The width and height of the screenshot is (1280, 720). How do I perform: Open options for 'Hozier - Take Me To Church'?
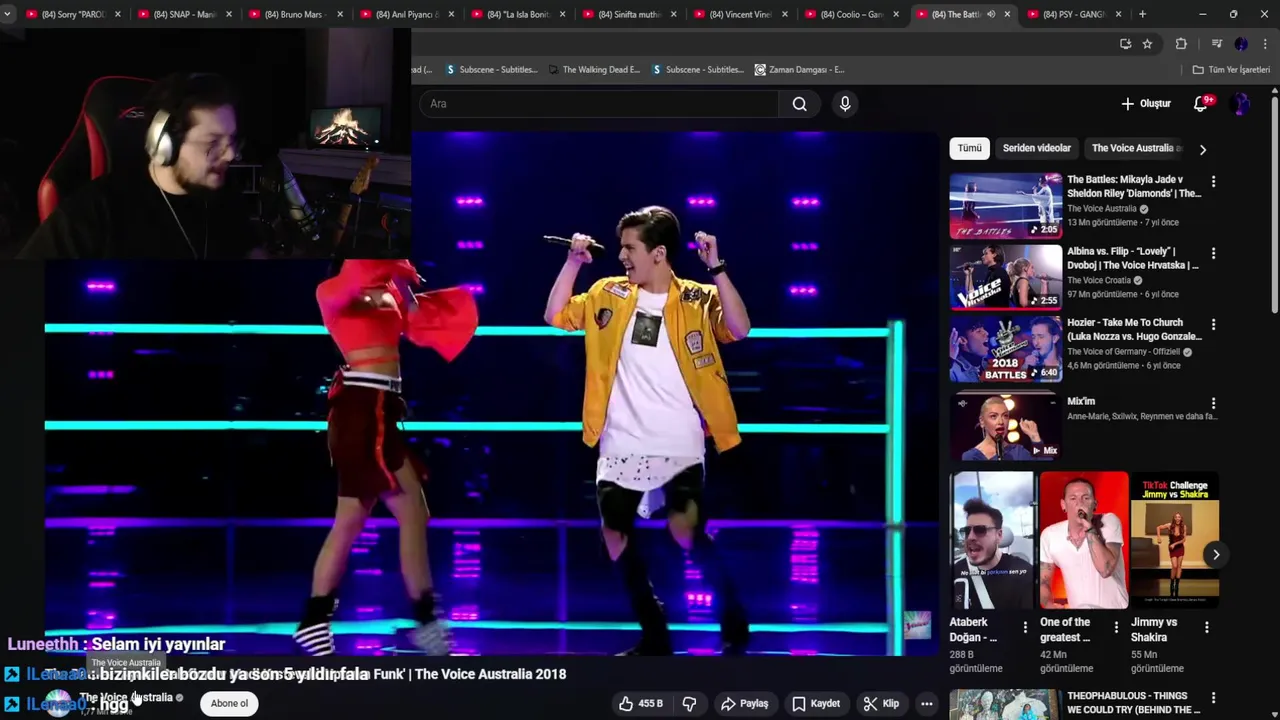pos(1213,325)
